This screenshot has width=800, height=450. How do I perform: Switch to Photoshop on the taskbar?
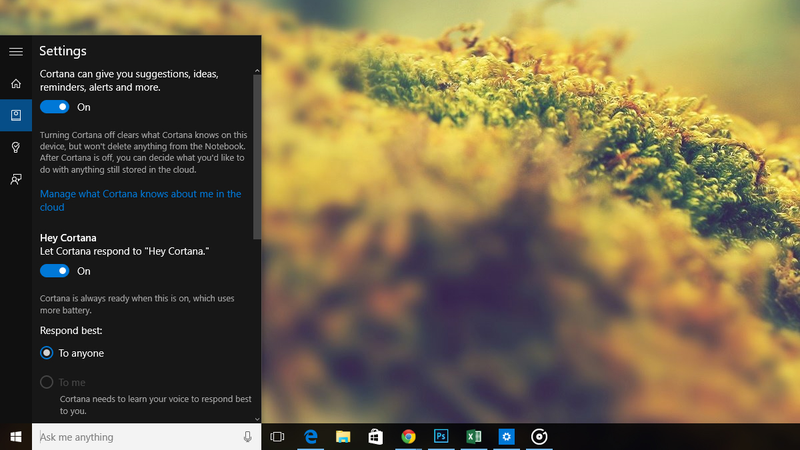(x=441, y=437)
